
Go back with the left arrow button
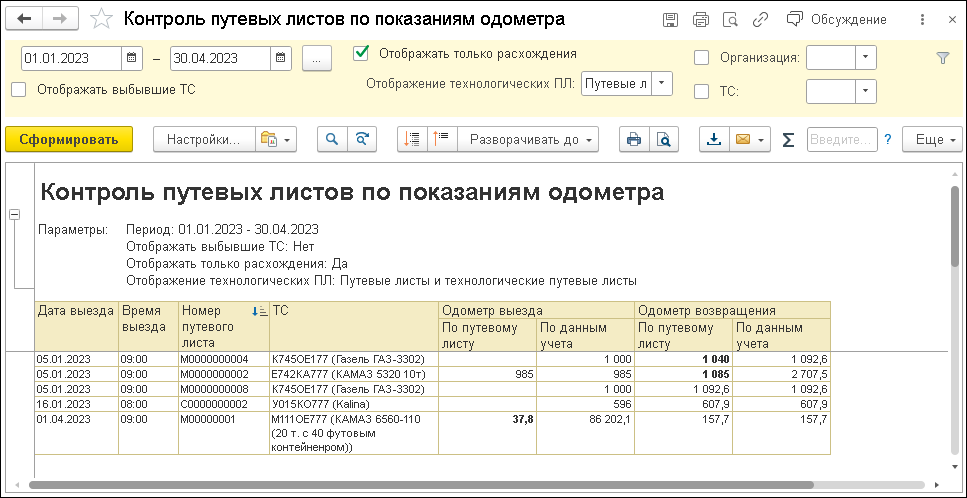(25, 19)
